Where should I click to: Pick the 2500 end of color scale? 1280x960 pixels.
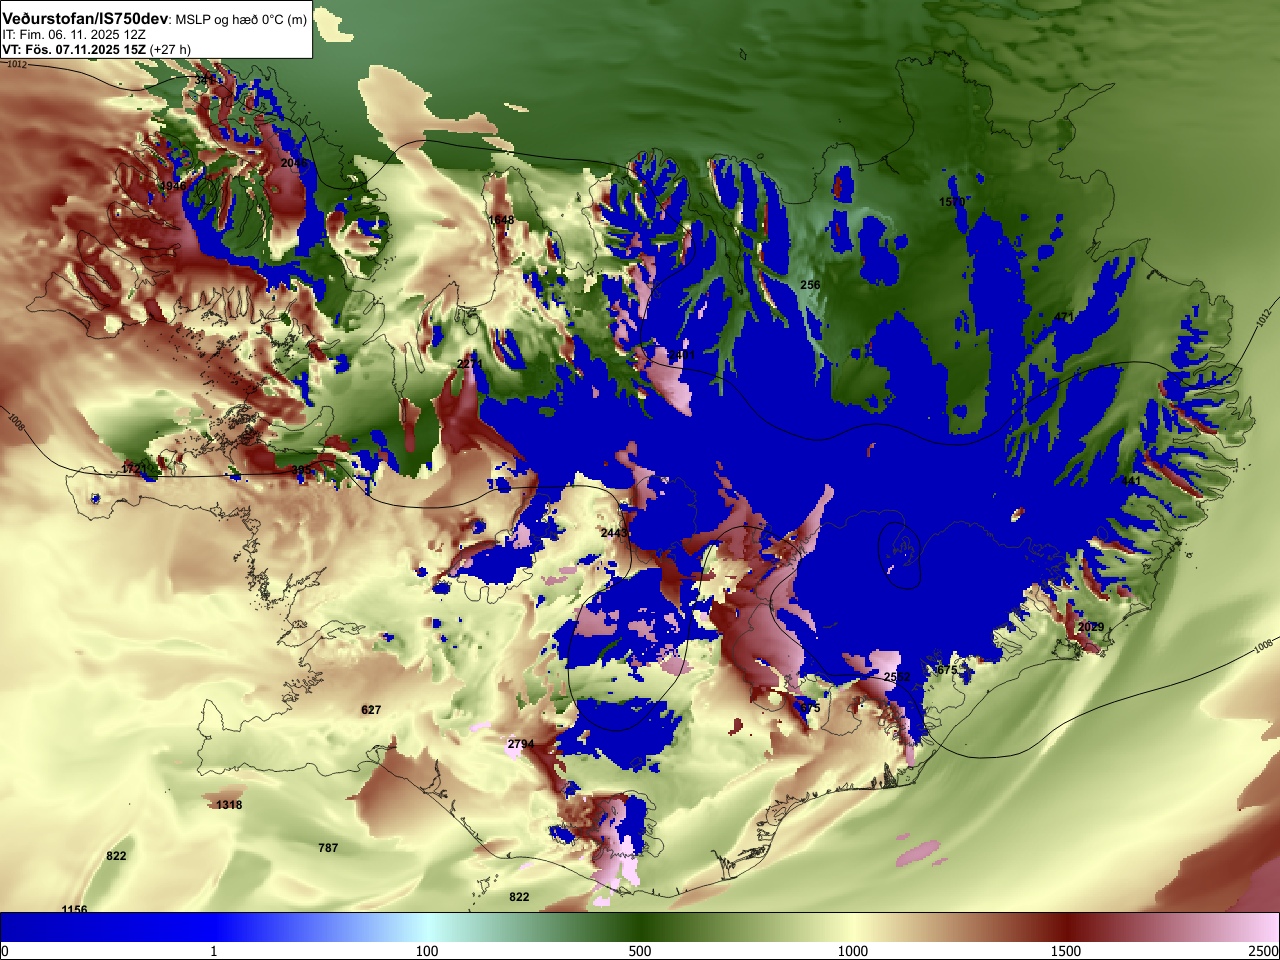[1264, 951]
